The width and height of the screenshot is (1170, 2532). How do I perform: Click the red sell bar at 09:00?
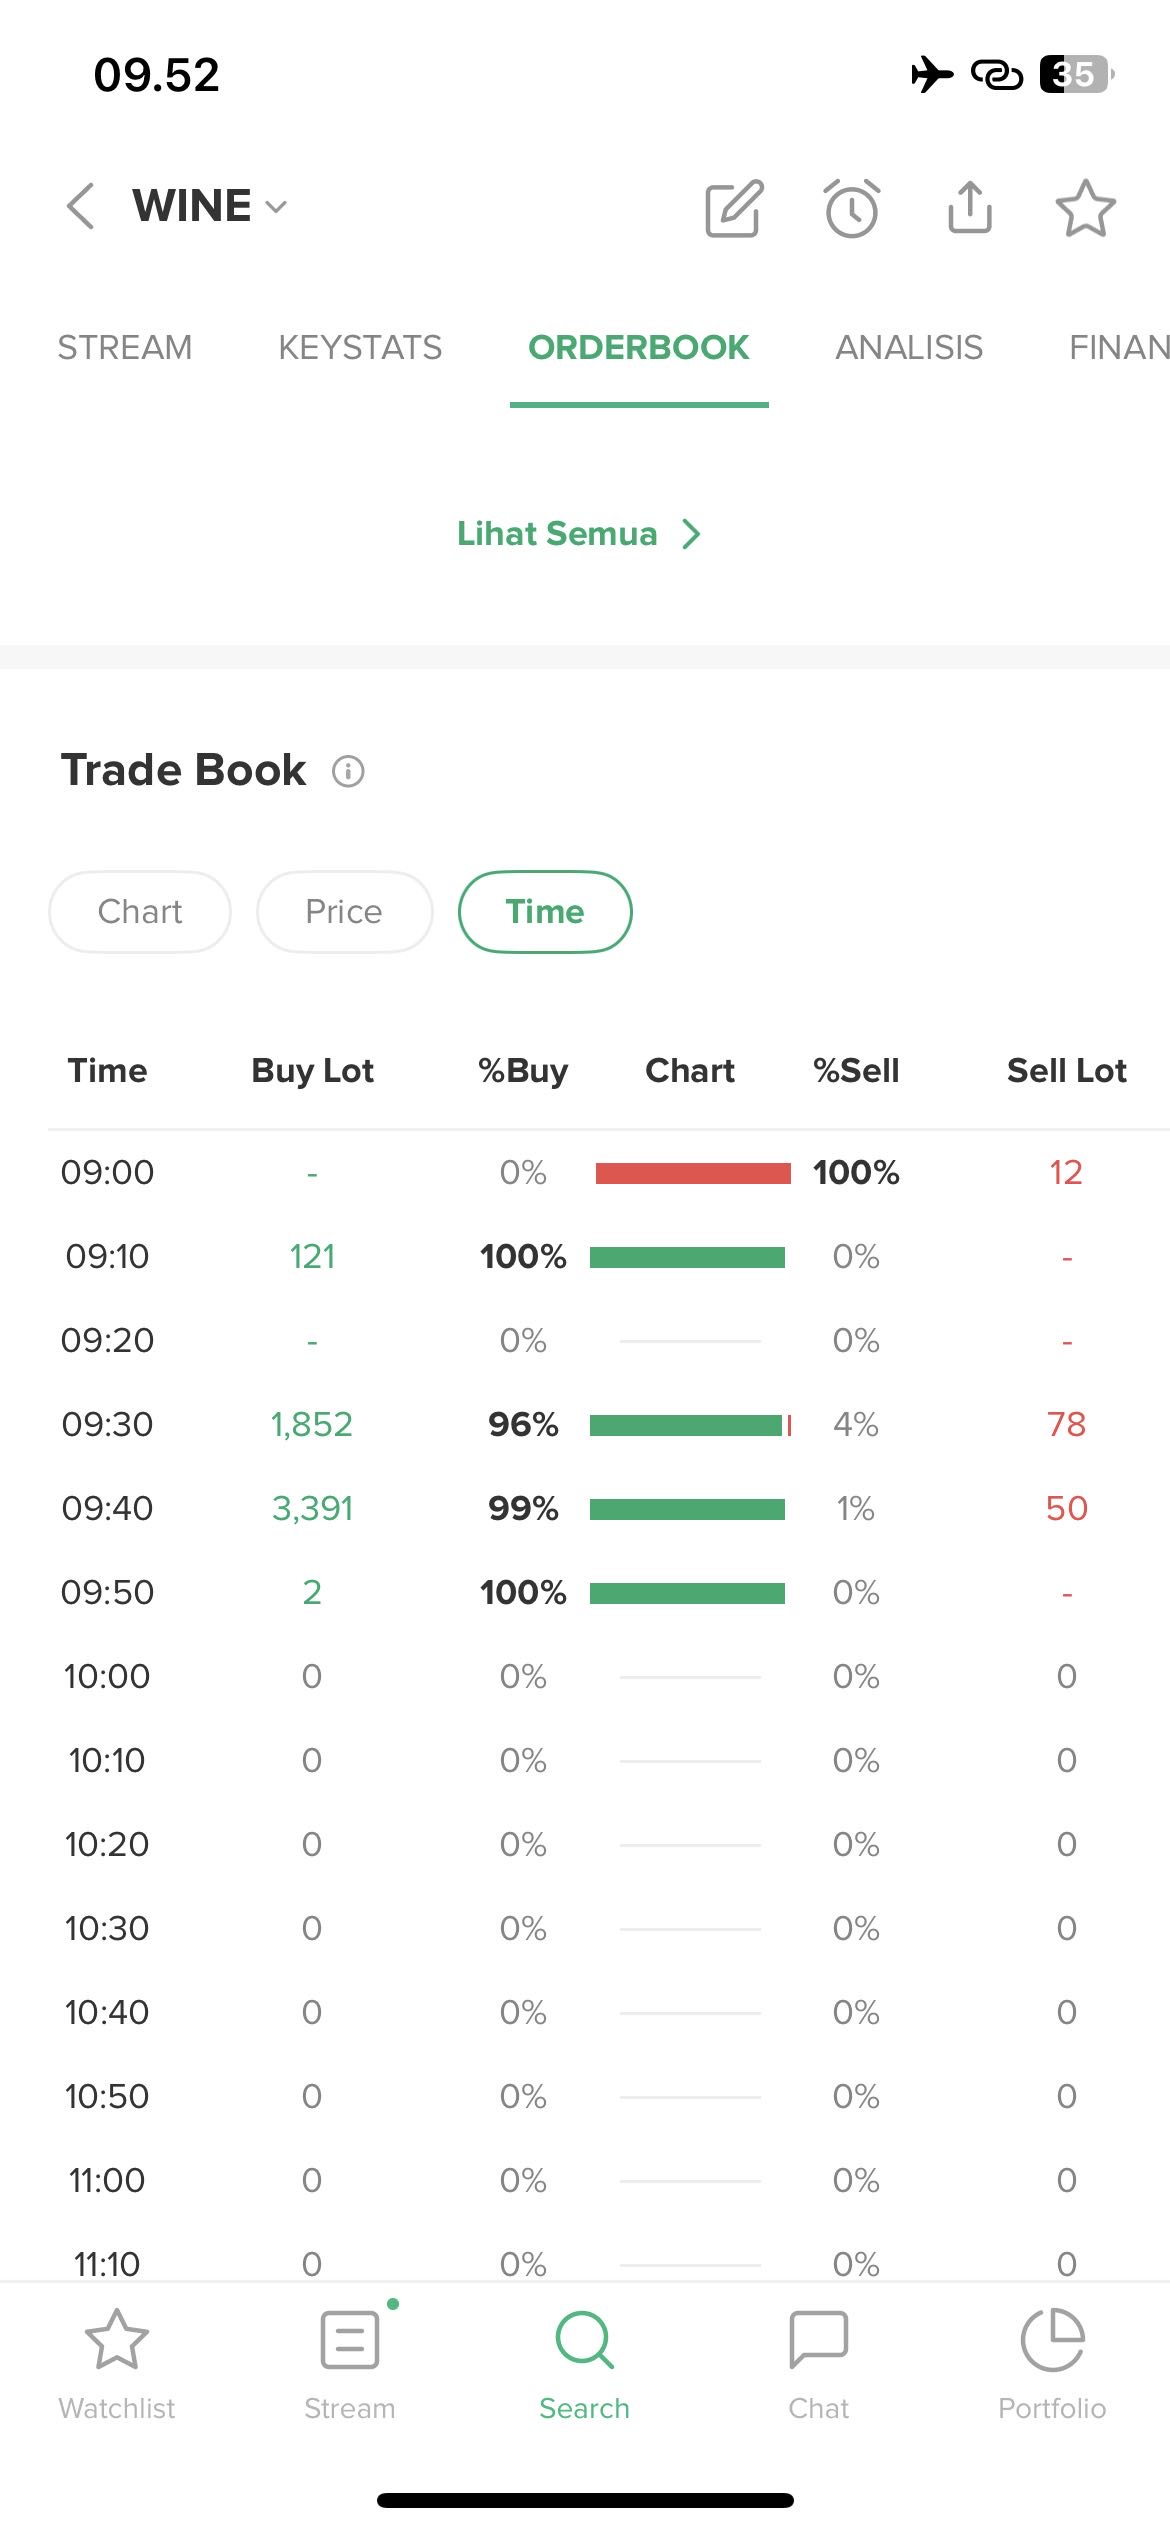(x=693, y=1173)
